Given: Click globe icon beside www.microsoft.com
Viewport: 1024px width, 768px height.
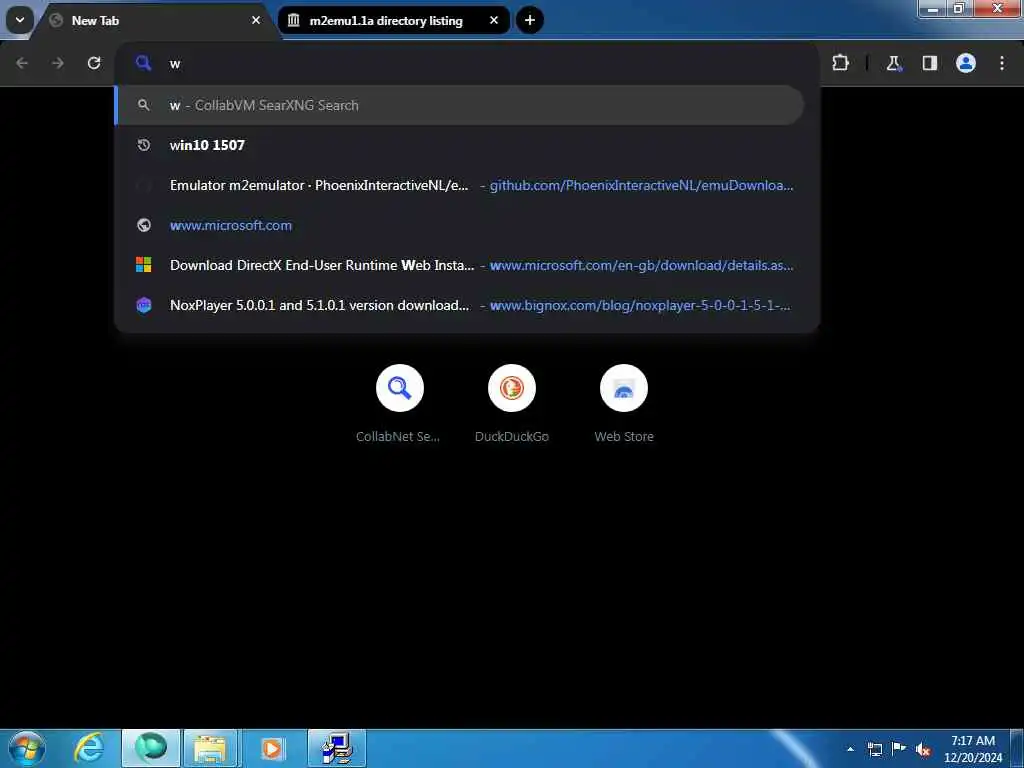Looking at the screenshot, I should 144,225.
